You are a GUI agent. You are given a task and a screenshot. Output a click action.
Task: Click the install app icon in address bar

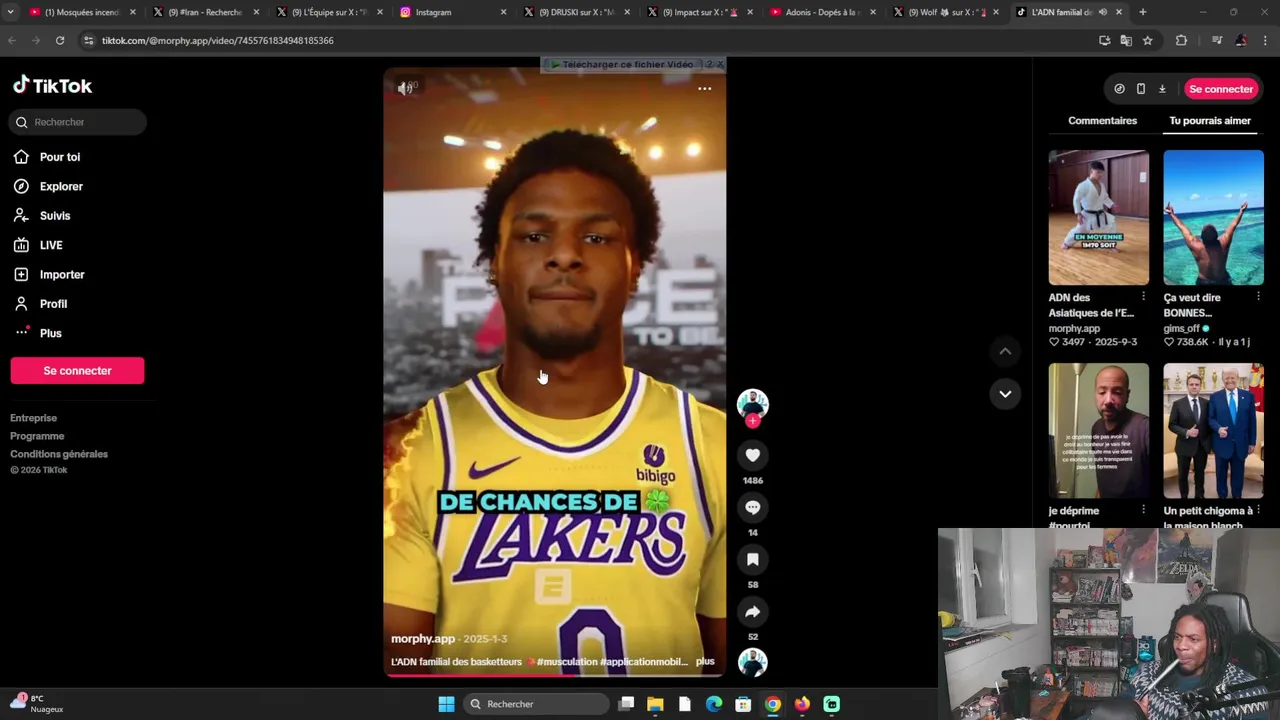[1104, 40]
